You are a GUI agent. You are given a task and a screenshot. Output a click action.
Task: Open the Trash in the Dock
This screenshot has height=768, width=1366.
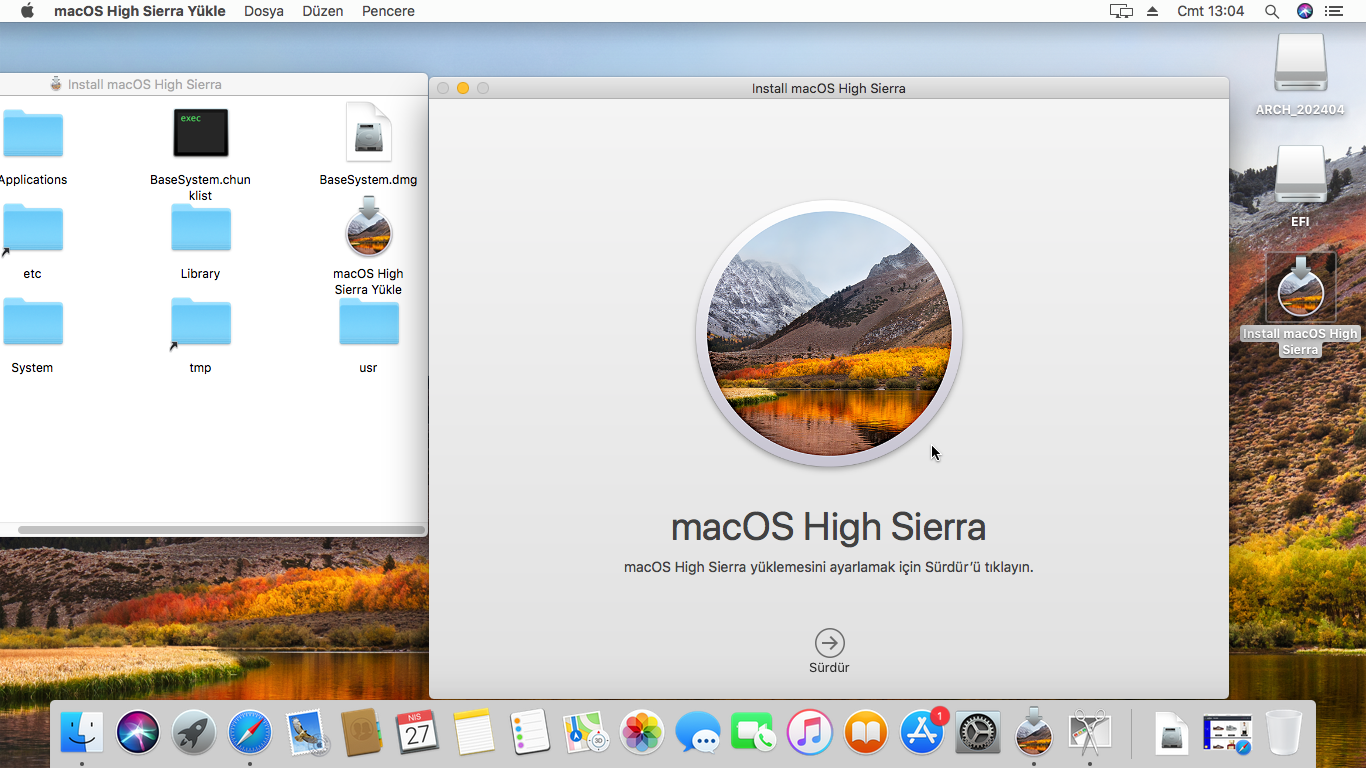(1284, 733)
